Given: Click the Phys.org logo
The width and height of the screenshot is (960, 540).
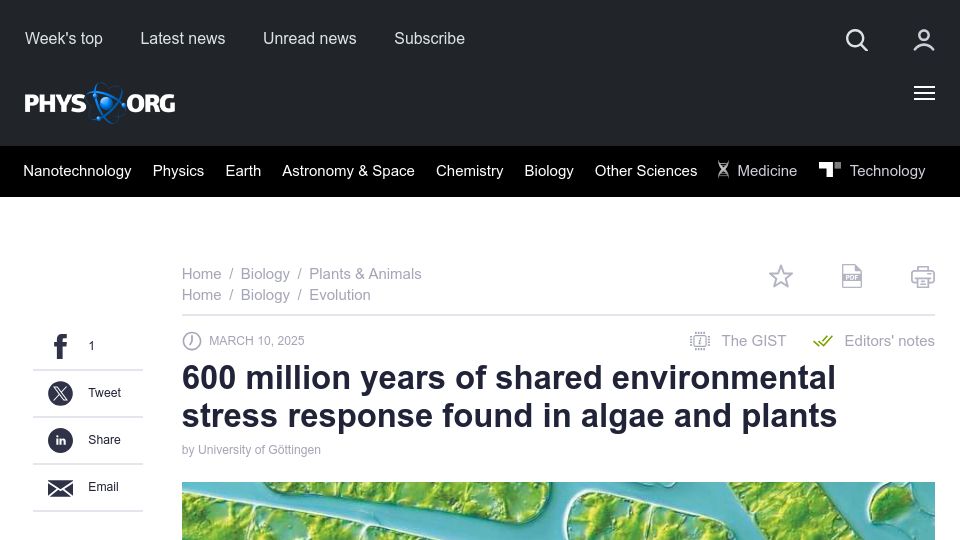Looking at the screenshot, I should tap(100, 103).
